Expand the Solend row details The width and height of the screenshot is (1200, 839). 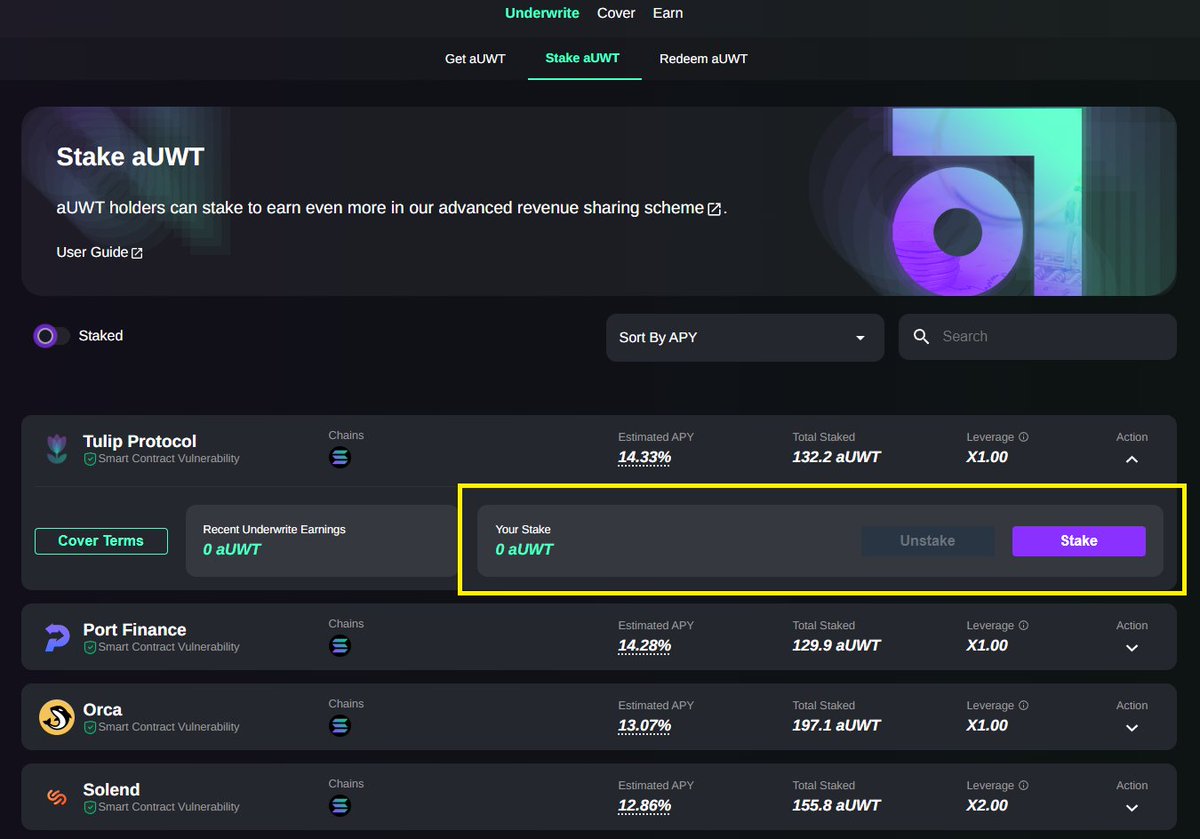(x=1131, y=806)
